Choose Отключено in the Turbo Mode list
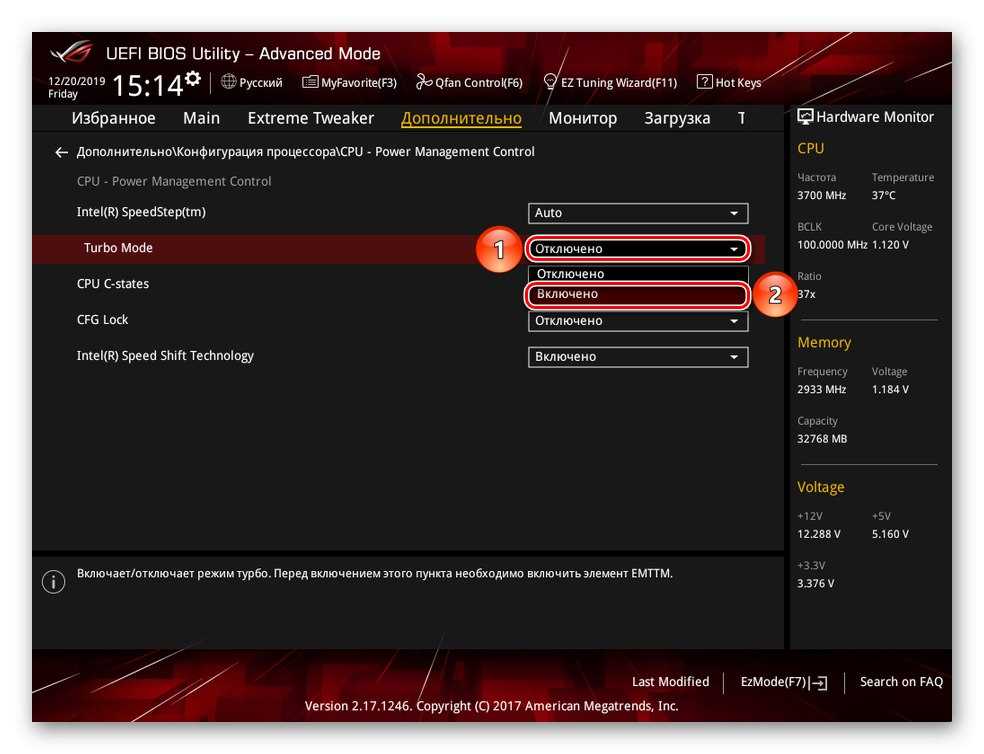This screenshot has width=984, height=754. point(638,274)
